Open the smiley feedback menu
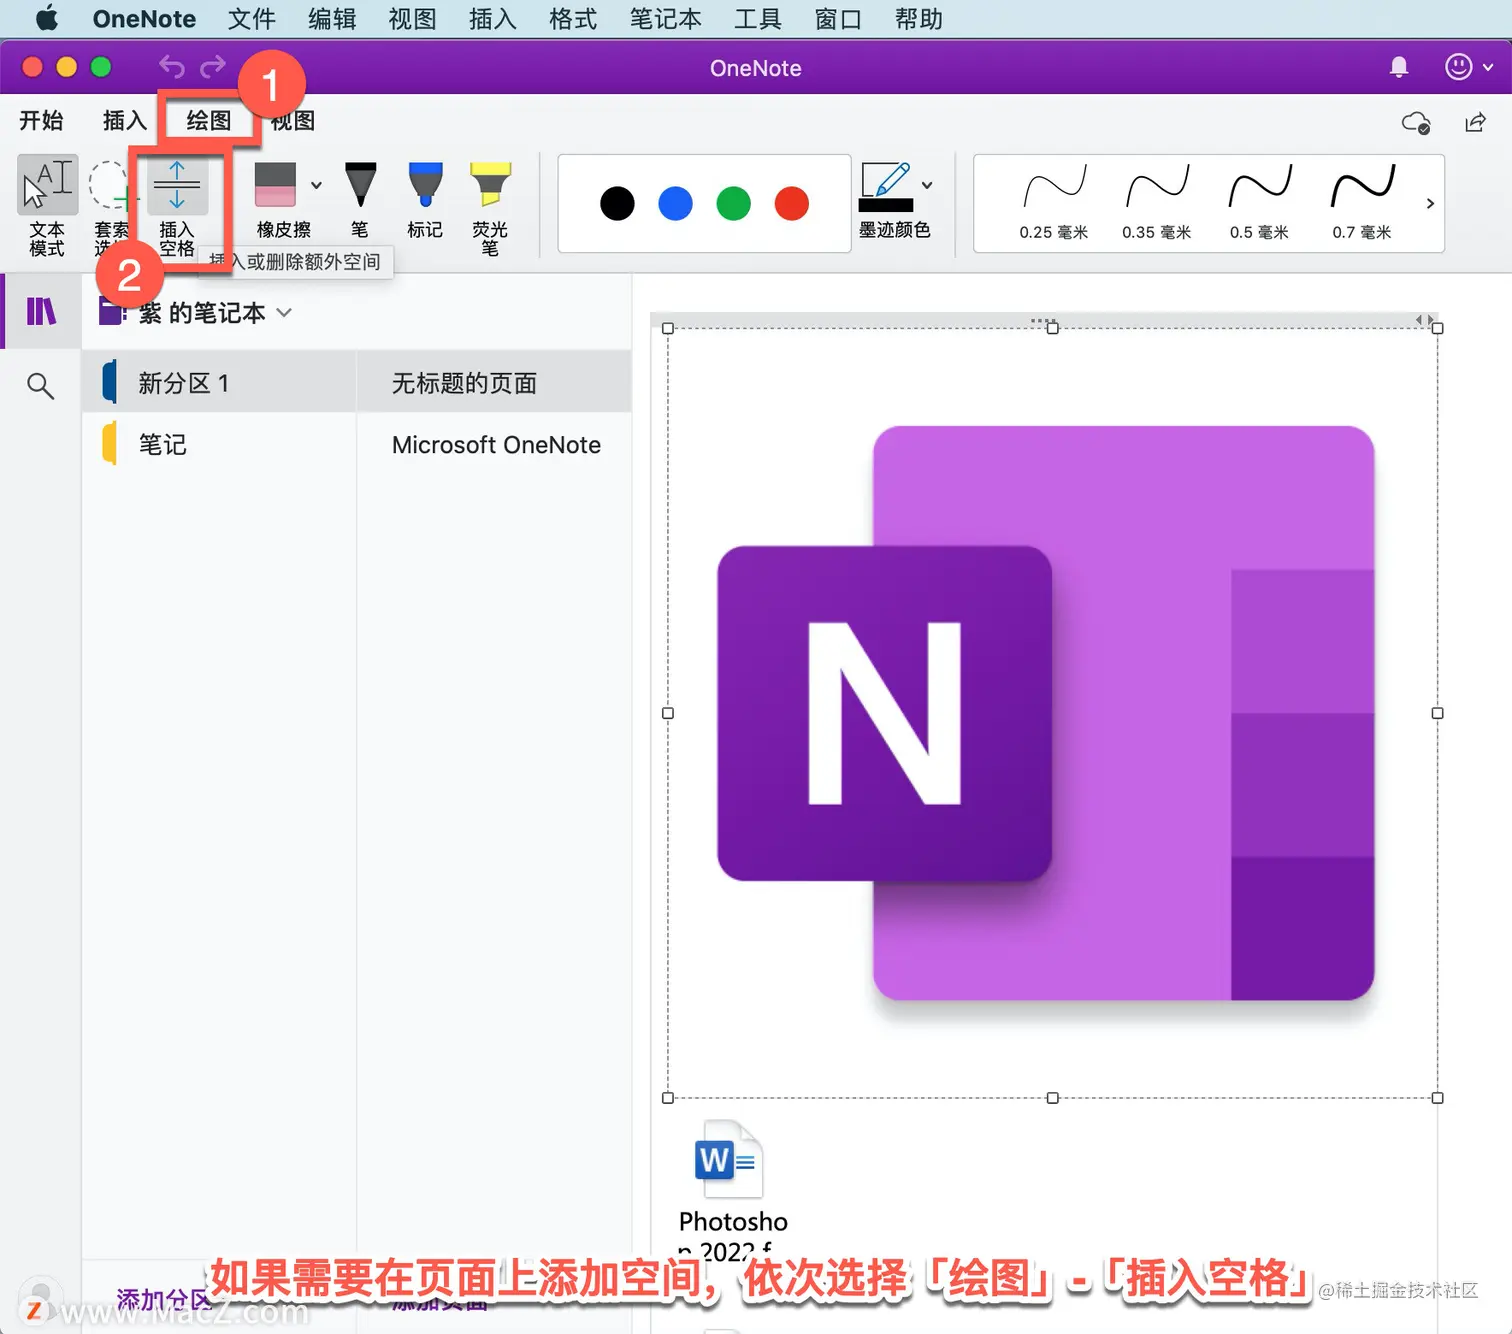This screenshot has height=1334, width=1512. click(1468, 67)
